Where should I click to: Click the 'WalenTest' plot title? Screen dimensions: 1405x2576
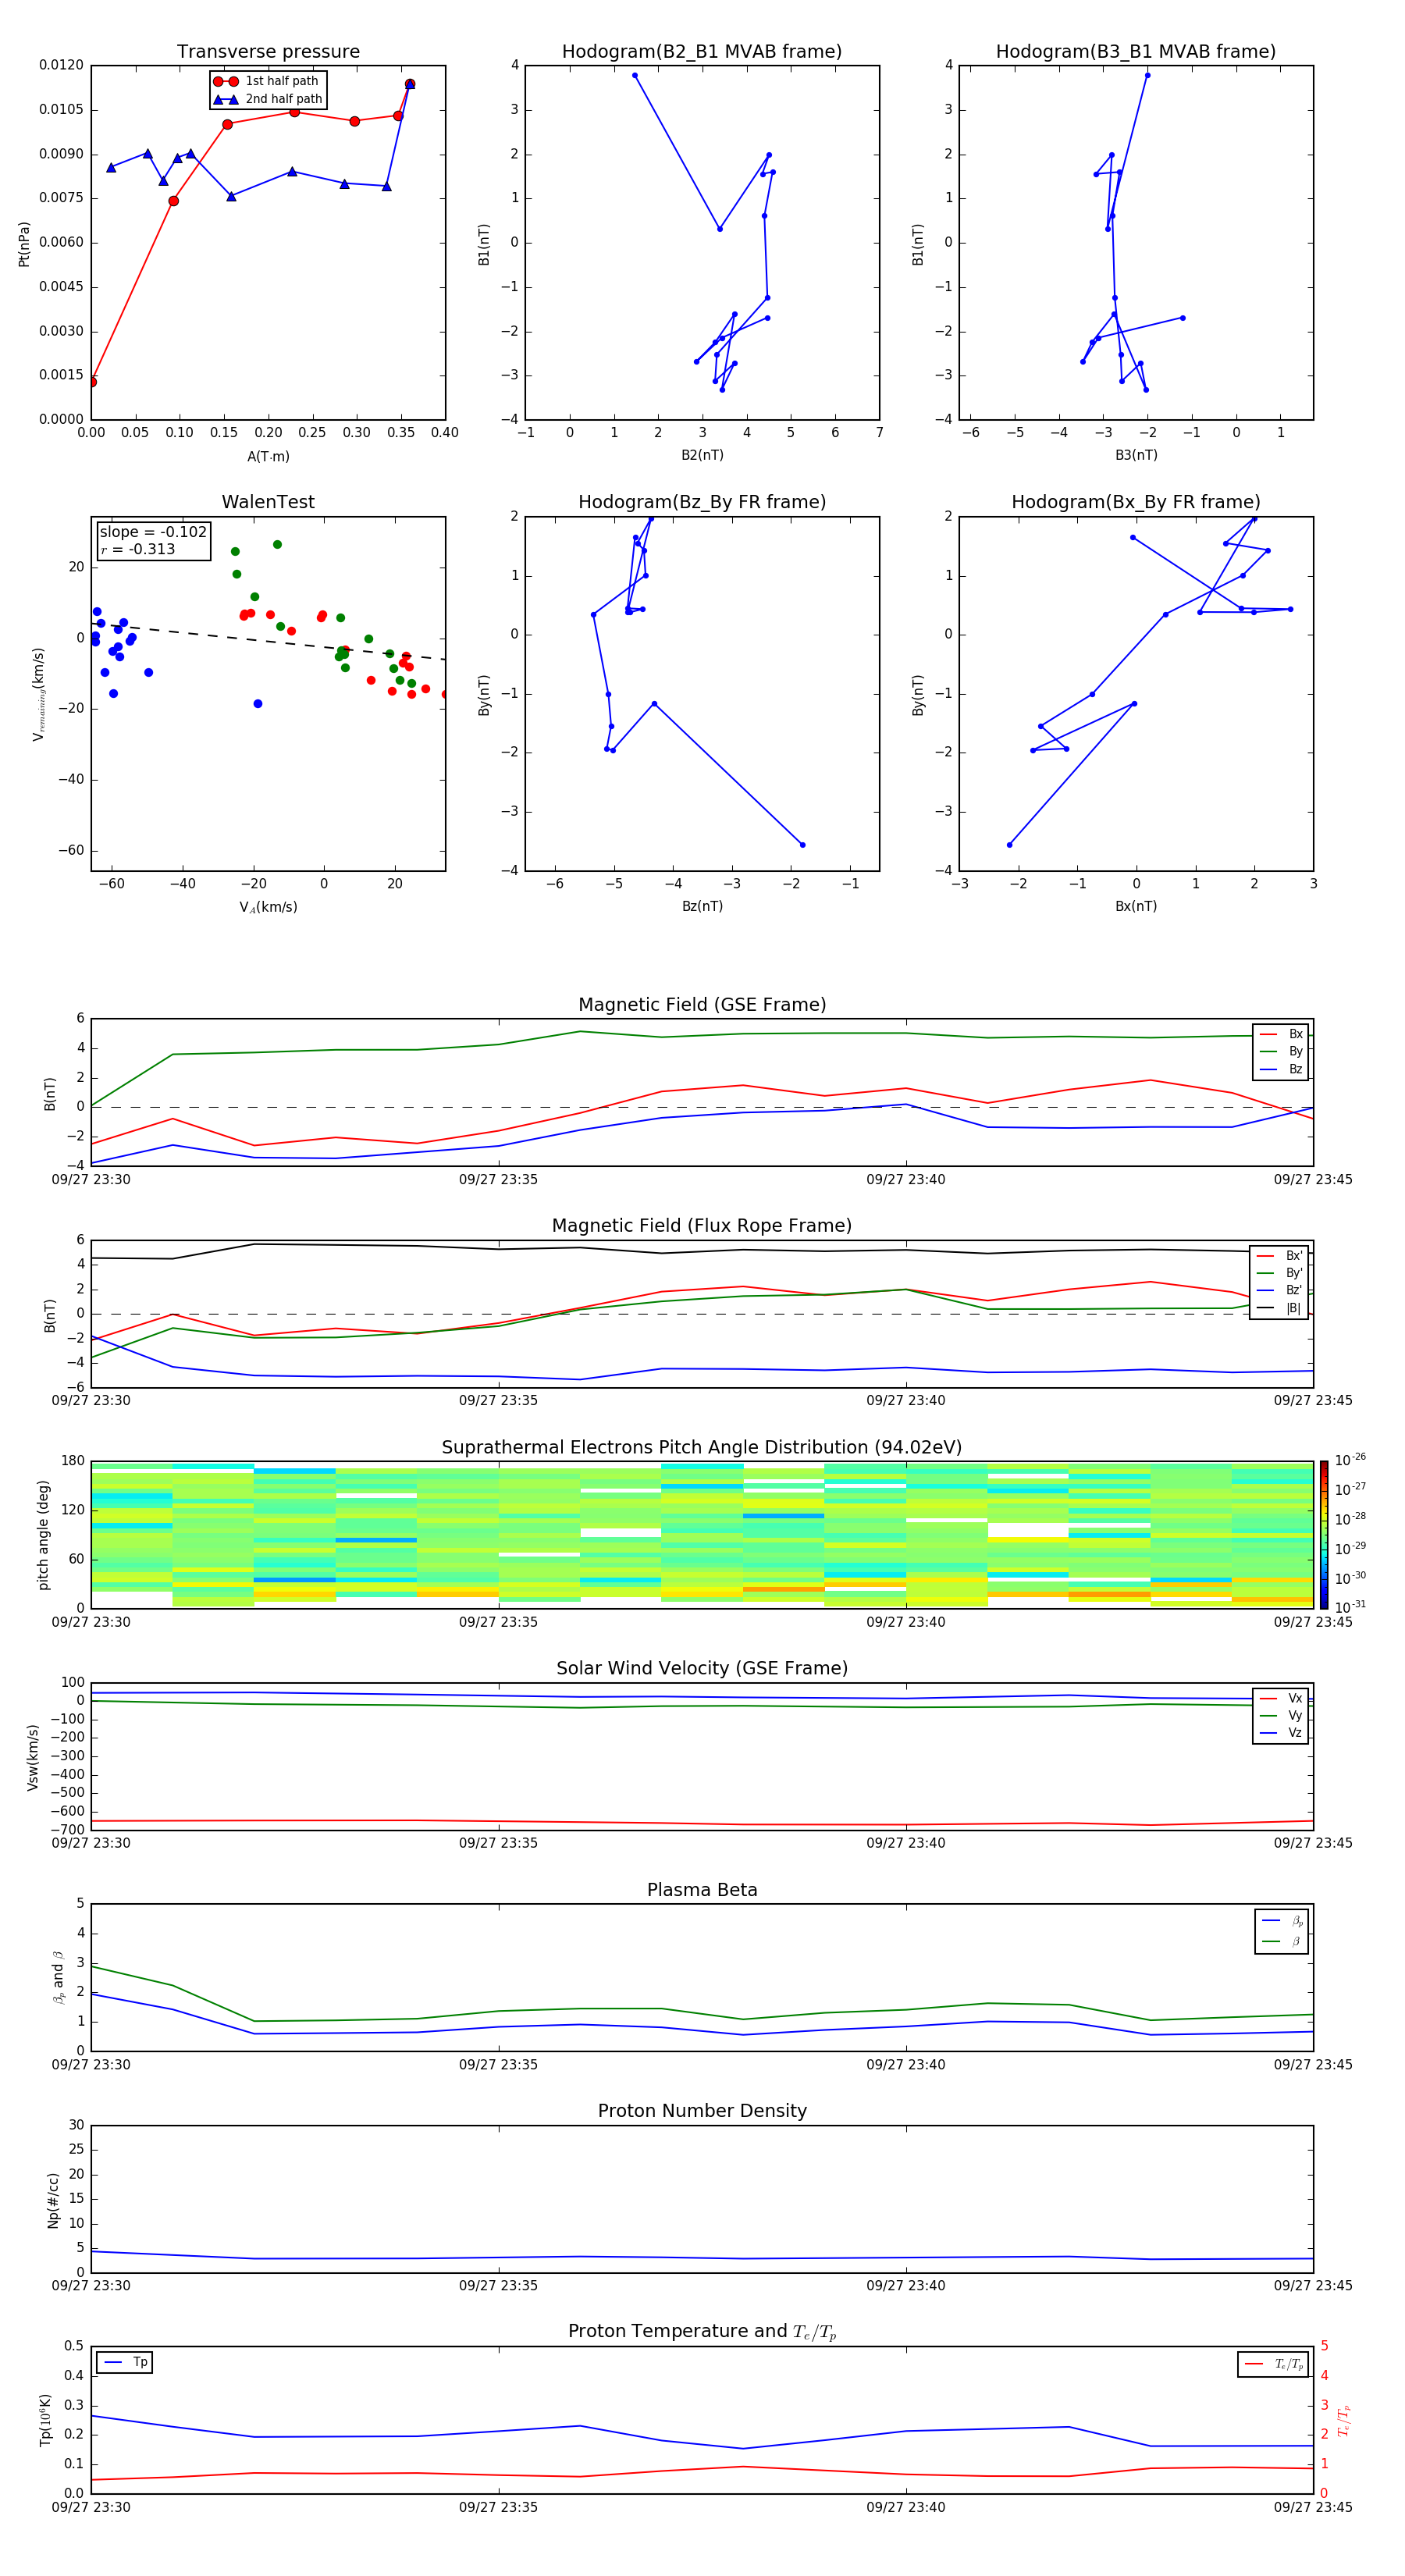268,502
